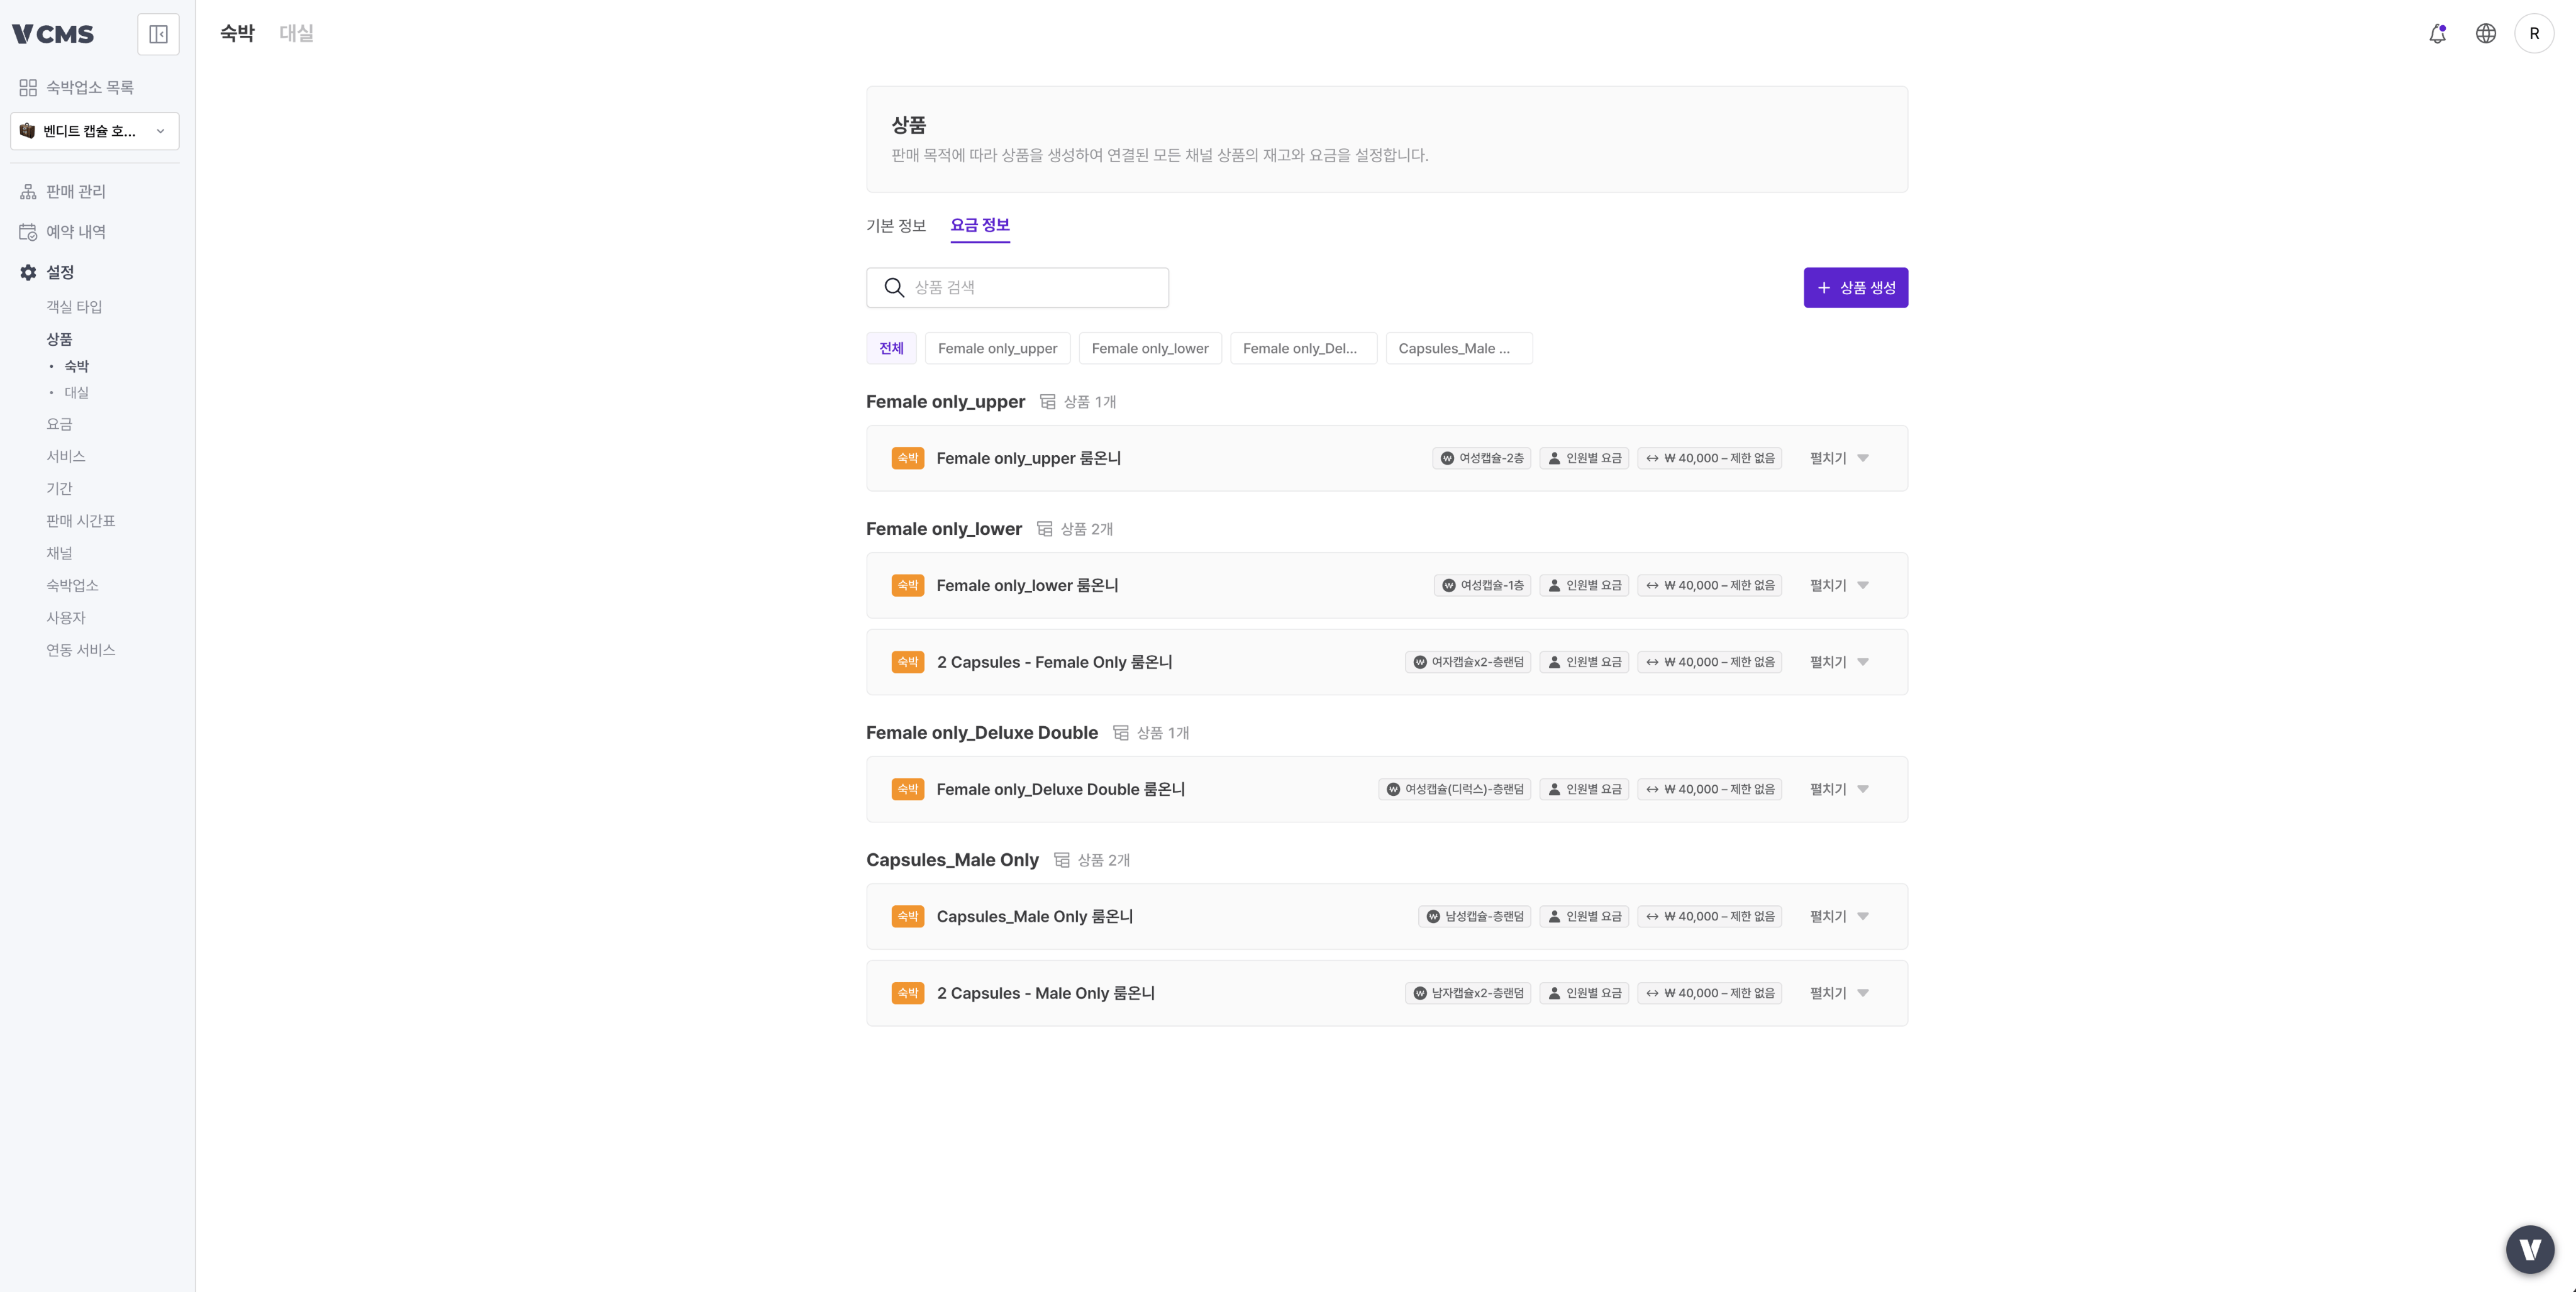The height and width of the screenshot is (1292, 2576).
Task: Open 숙박업소 settings in sidebar
Action: (x=72, y=585)
